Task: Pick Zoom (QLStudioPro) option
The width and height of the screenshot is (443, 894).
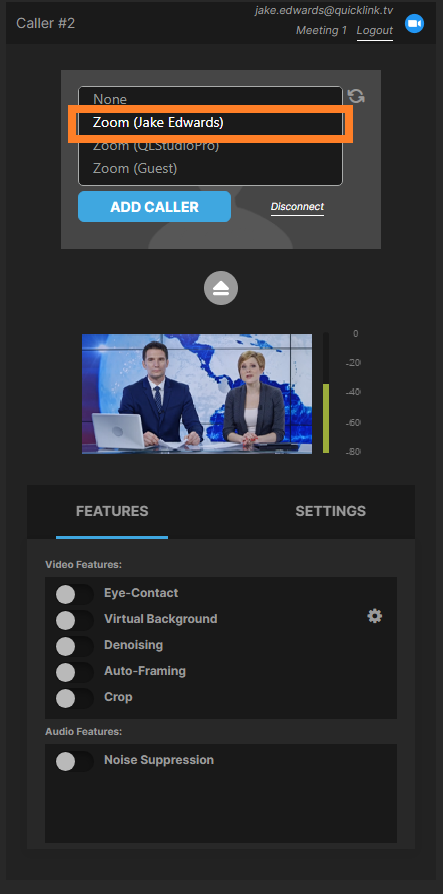Action: 210,146
